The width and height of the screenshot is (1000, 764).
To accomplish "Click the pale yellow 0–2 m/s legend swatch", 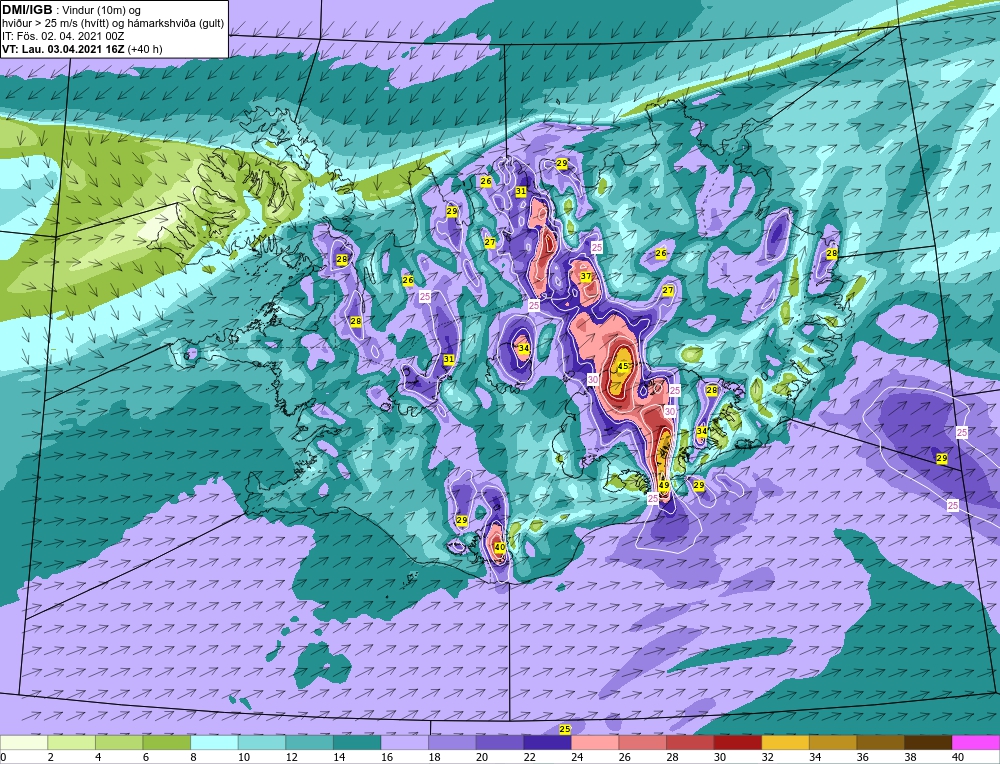I will pyautogui.click(x=24, y=743).
